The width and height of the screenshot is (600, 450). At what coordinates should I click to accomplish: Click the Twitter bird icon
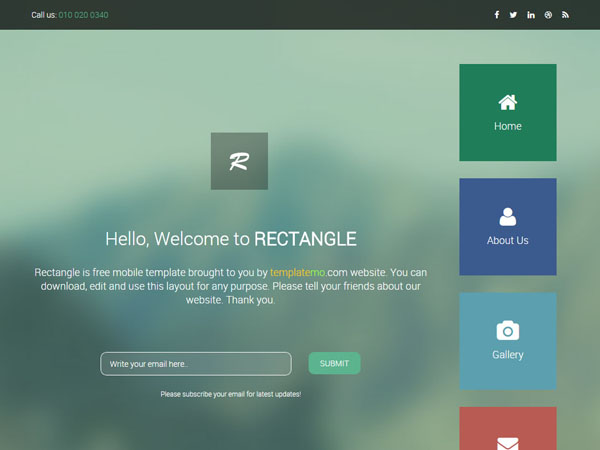[x=514, y=15]
